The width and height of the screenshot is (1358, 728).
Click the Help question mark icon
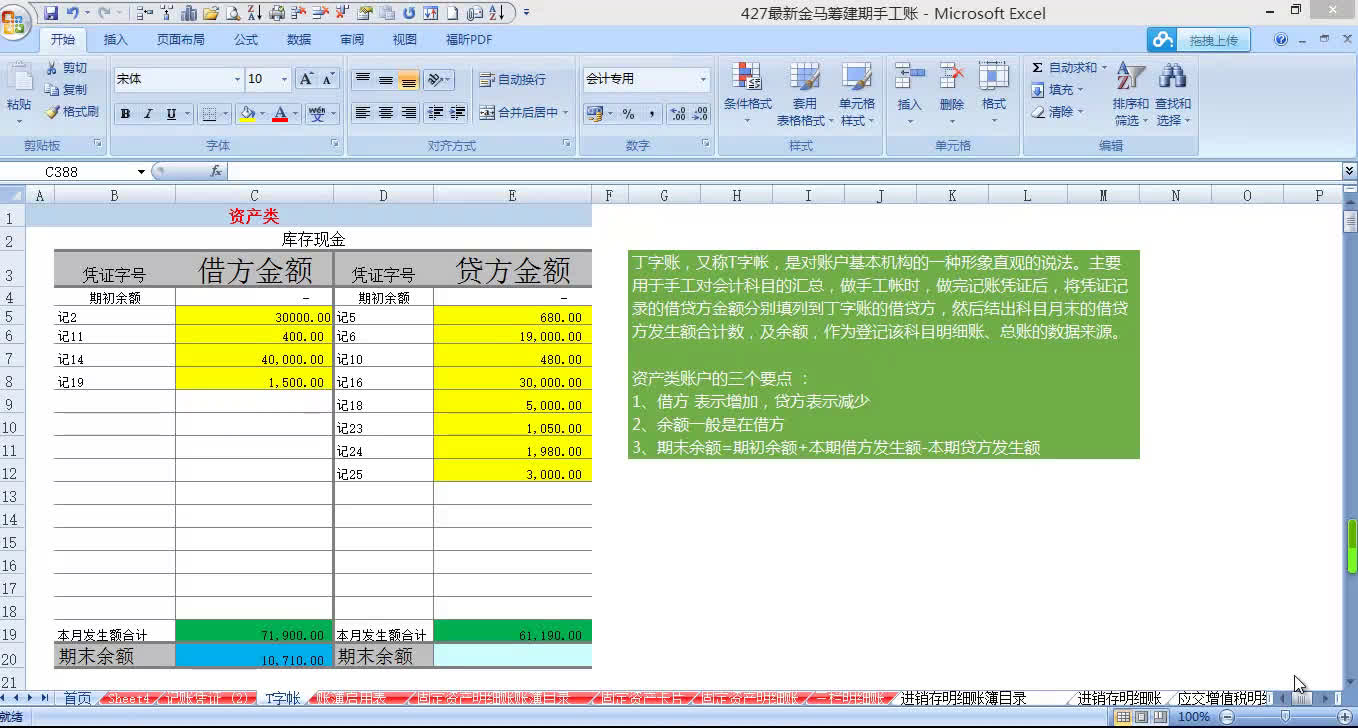(x=1281, y=39)
